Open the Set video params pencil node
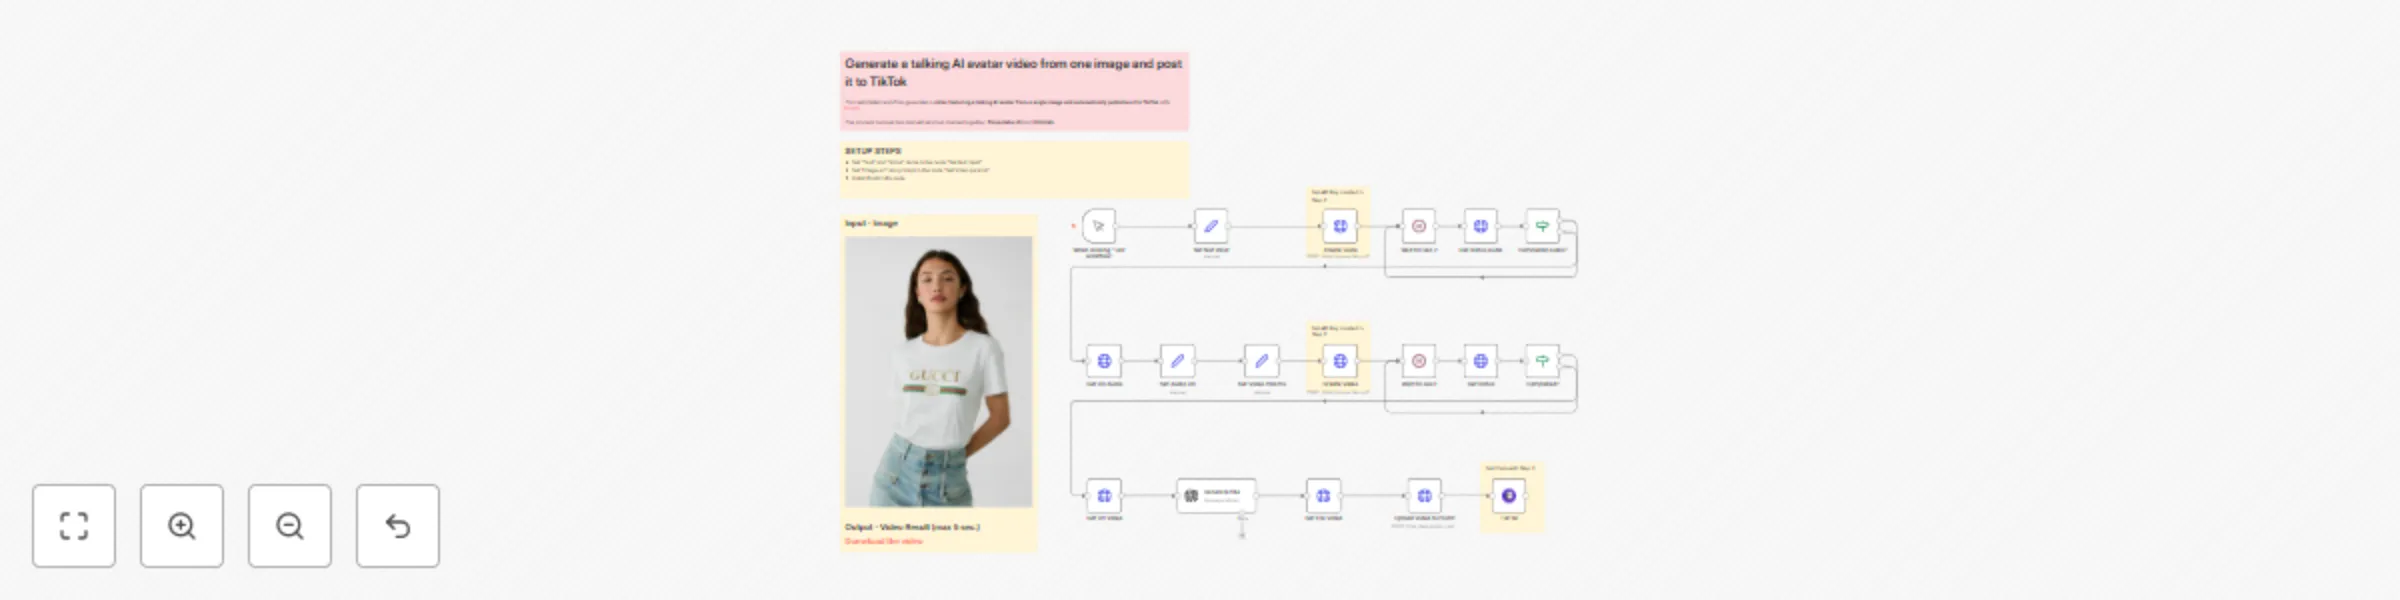This screenshot has width=2400, height=600. pos(1261,361)
